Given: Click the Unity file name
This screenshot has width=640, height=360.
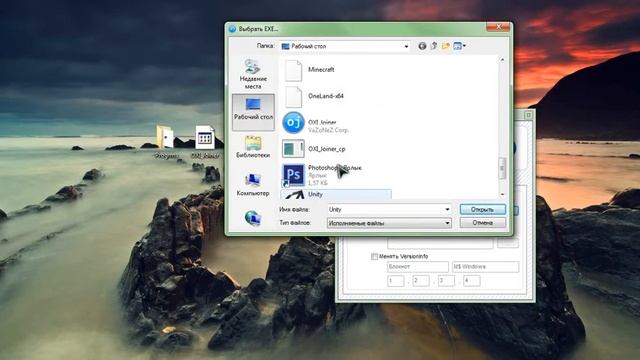Looking at the screenshot, I should pyautogui.click(x=315, y=195).
